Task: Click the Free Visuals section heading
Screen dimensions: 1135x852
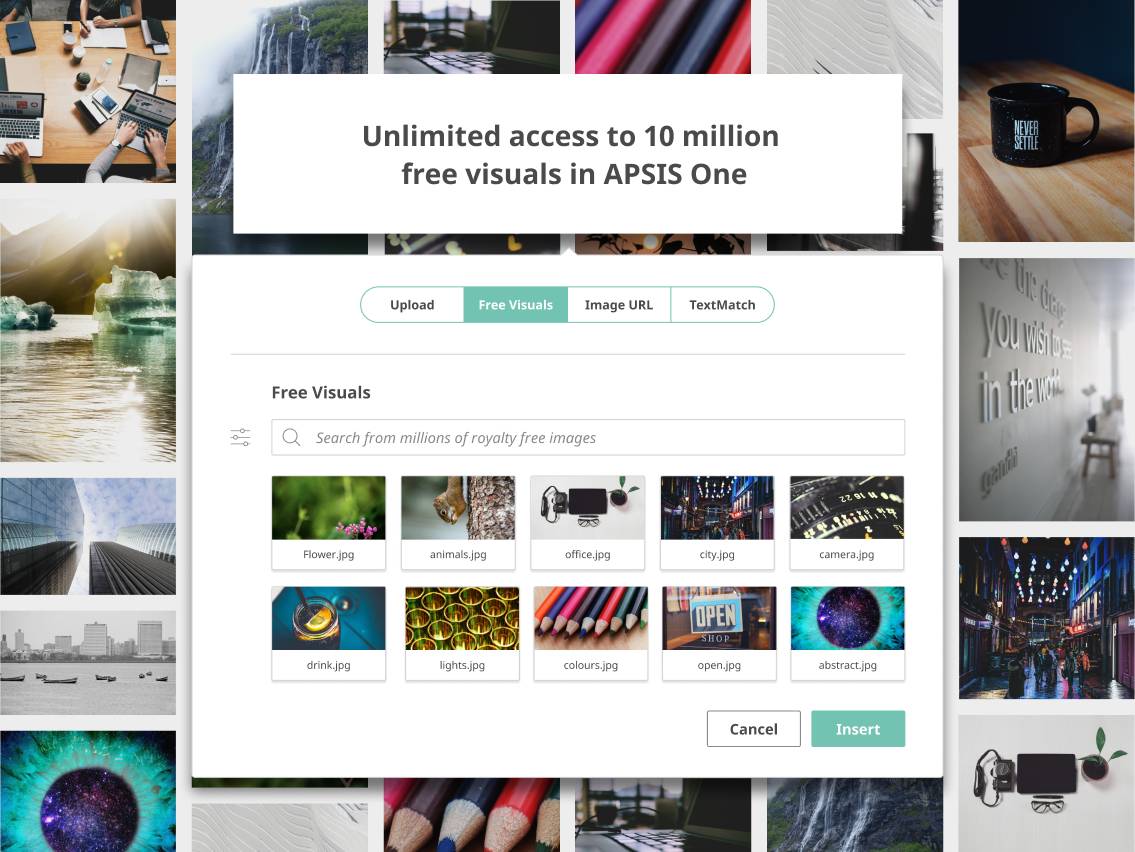Action: click(321, 392)
